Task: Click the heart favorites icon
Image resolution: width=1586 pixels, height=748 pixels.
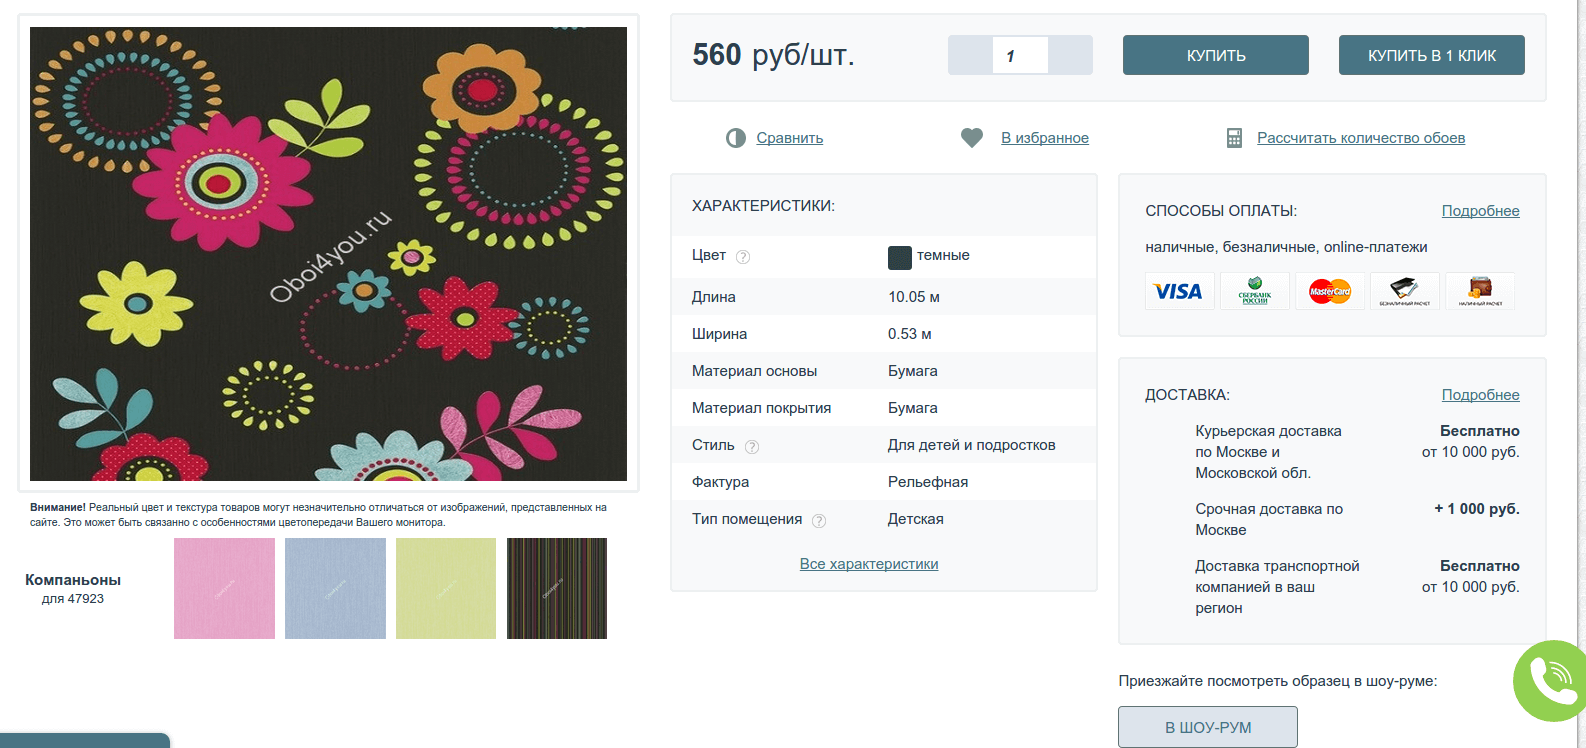Action: click(971, 138)
